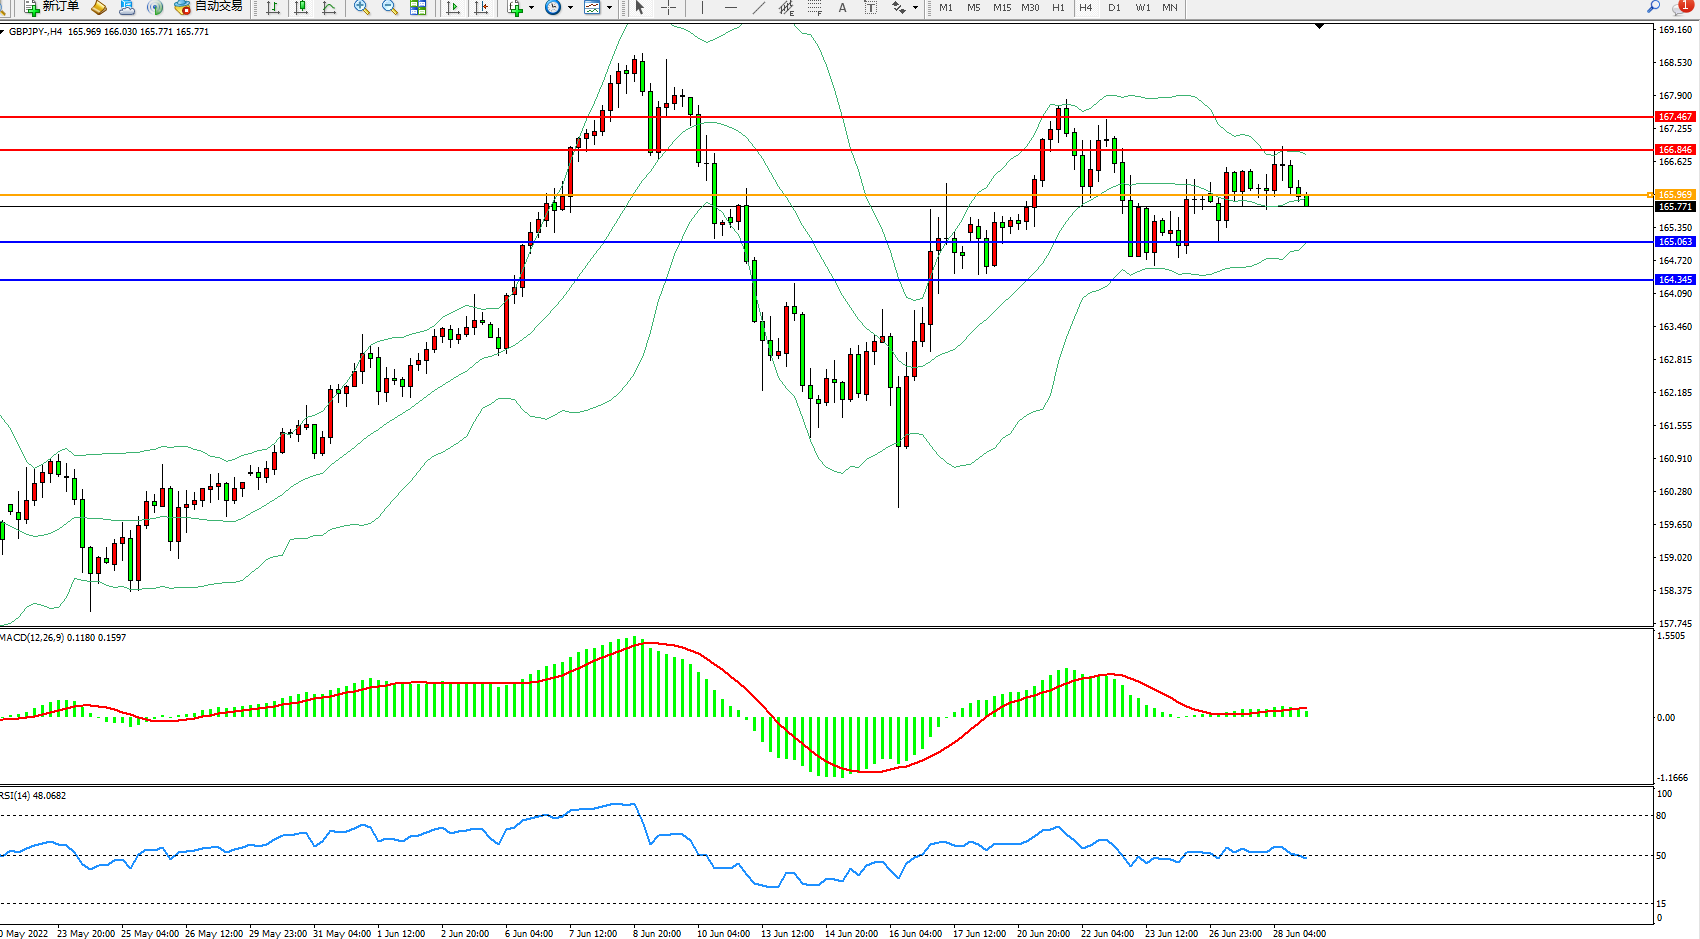
Task: Click the New Order (新订单) button
Action: tap(52, 7)
